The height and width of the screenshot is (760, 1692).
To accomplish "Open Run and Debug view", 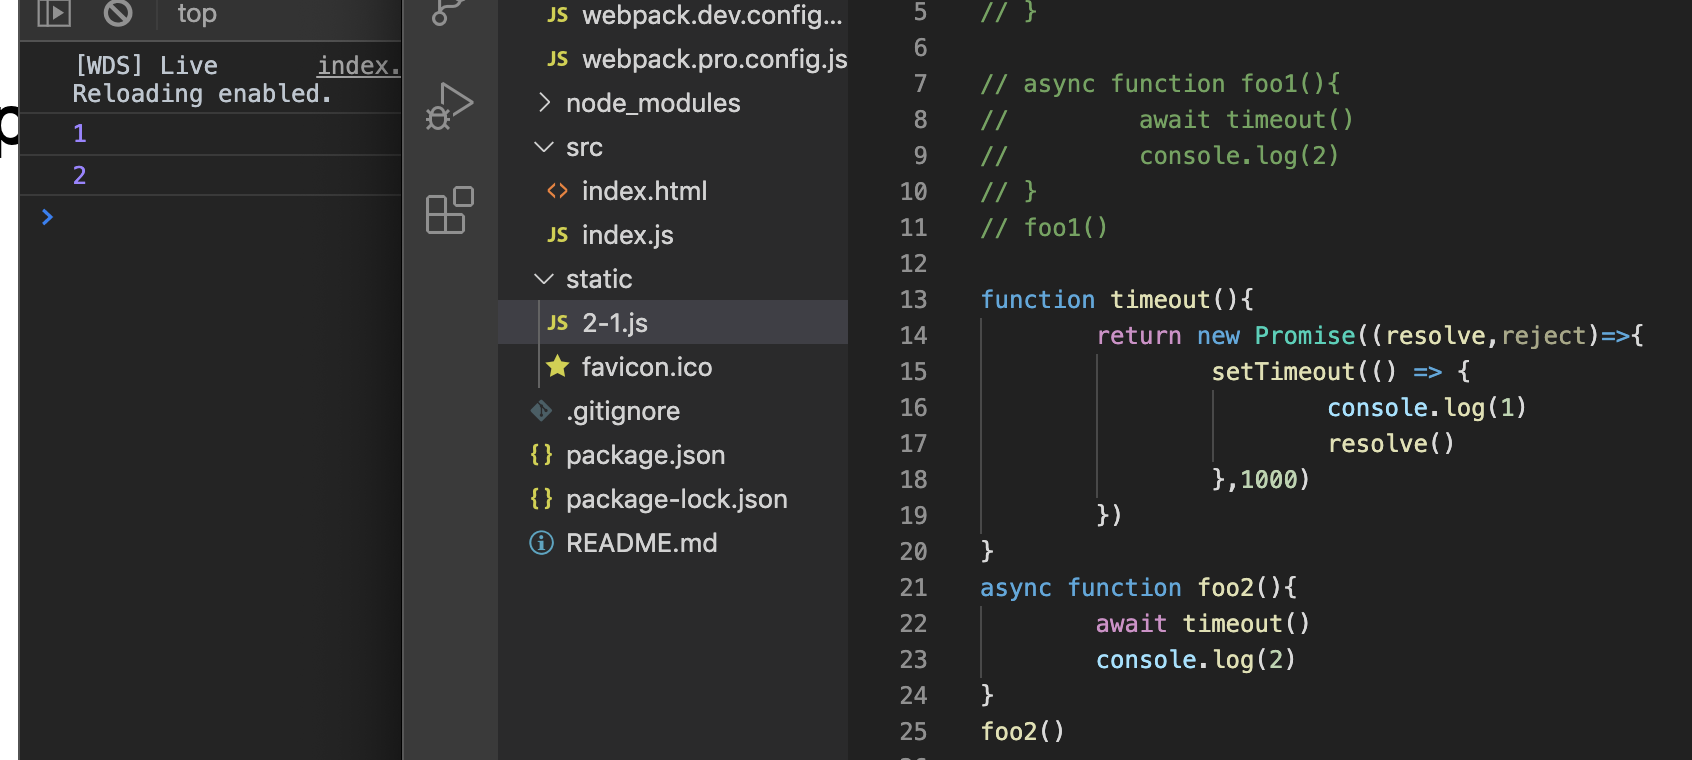I will point(449,106).
